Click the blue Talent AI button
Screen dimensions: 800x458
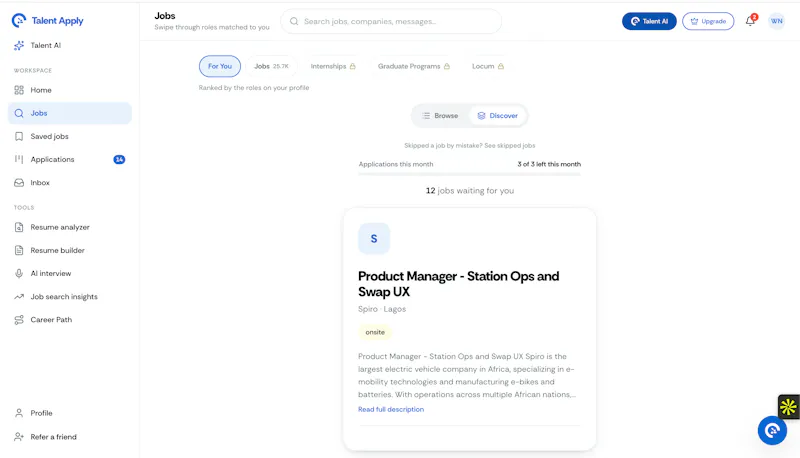coord(649,21)
